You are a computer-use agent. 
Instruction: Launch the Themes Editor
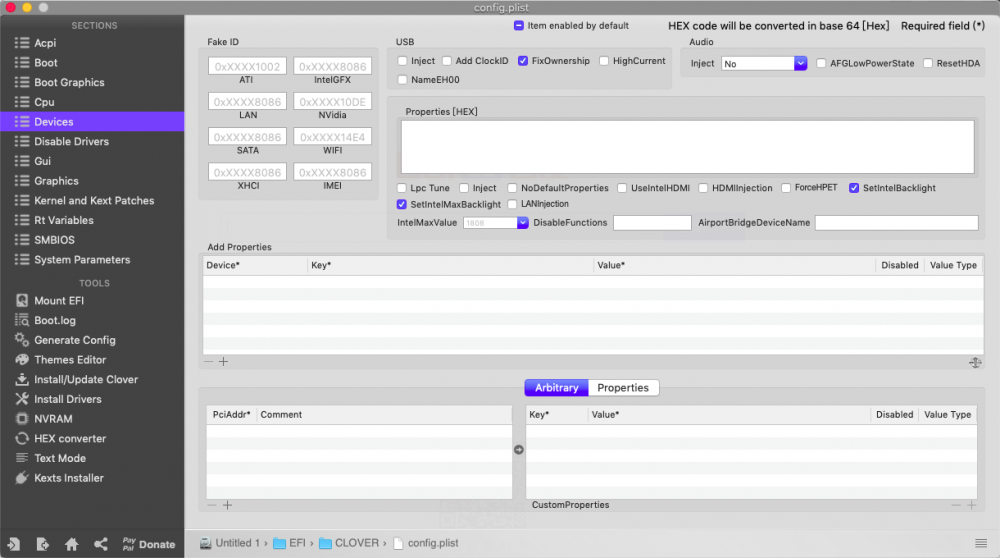tap(70, 360)
